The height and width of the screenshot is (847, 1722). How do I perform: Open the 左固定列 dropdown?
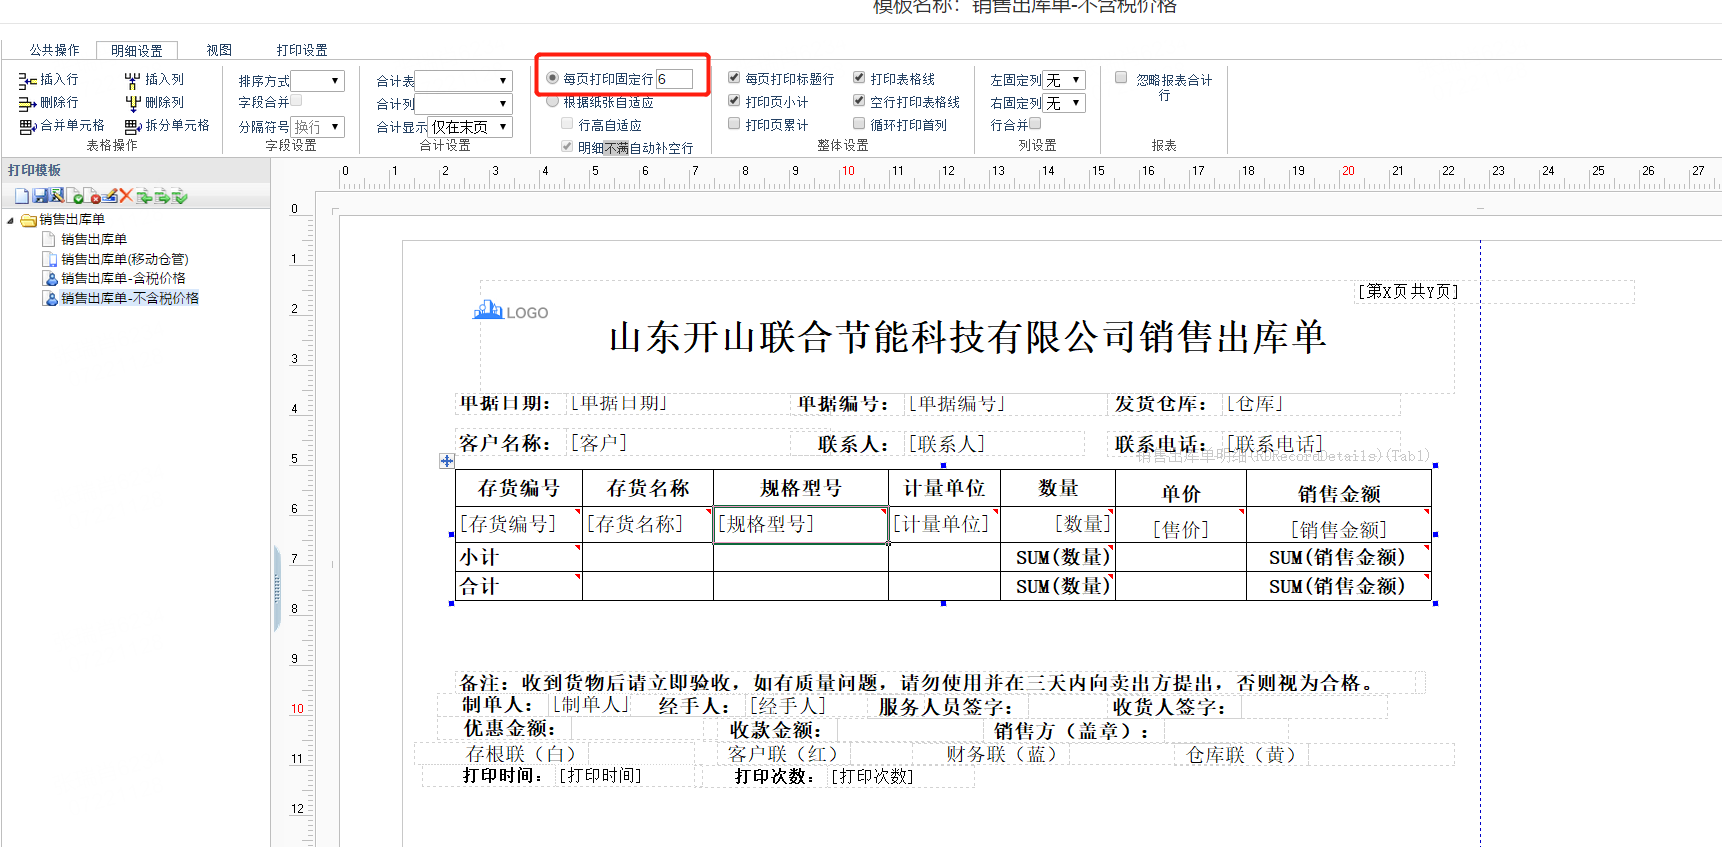tap(1064, 80)
